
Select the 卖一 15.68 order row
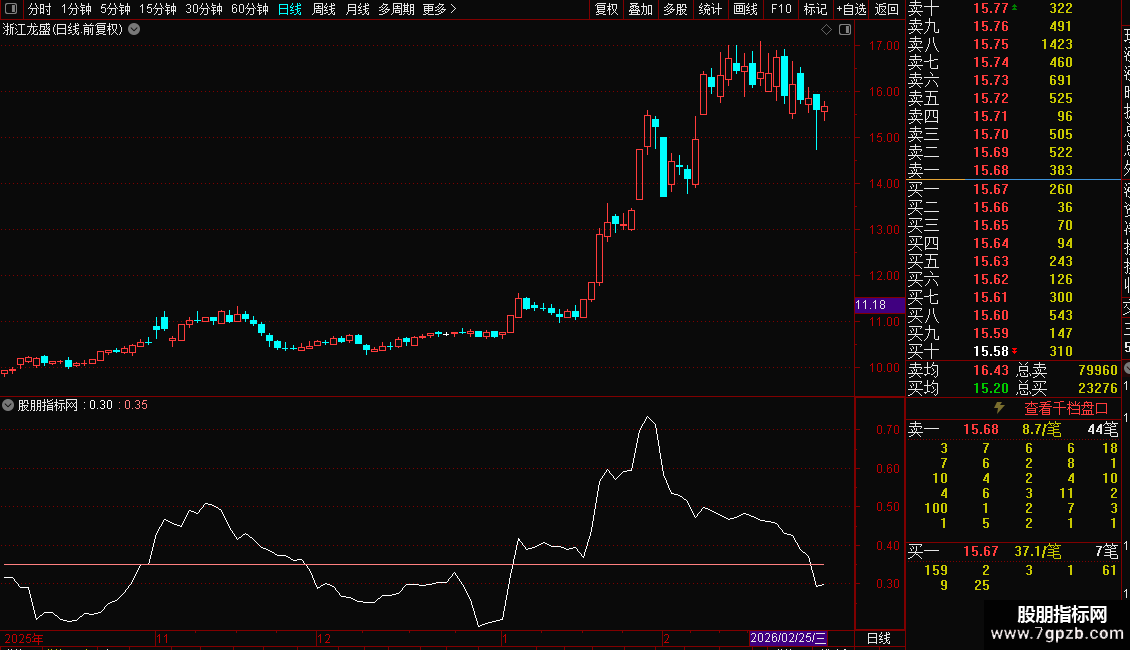coord(1013,170)
